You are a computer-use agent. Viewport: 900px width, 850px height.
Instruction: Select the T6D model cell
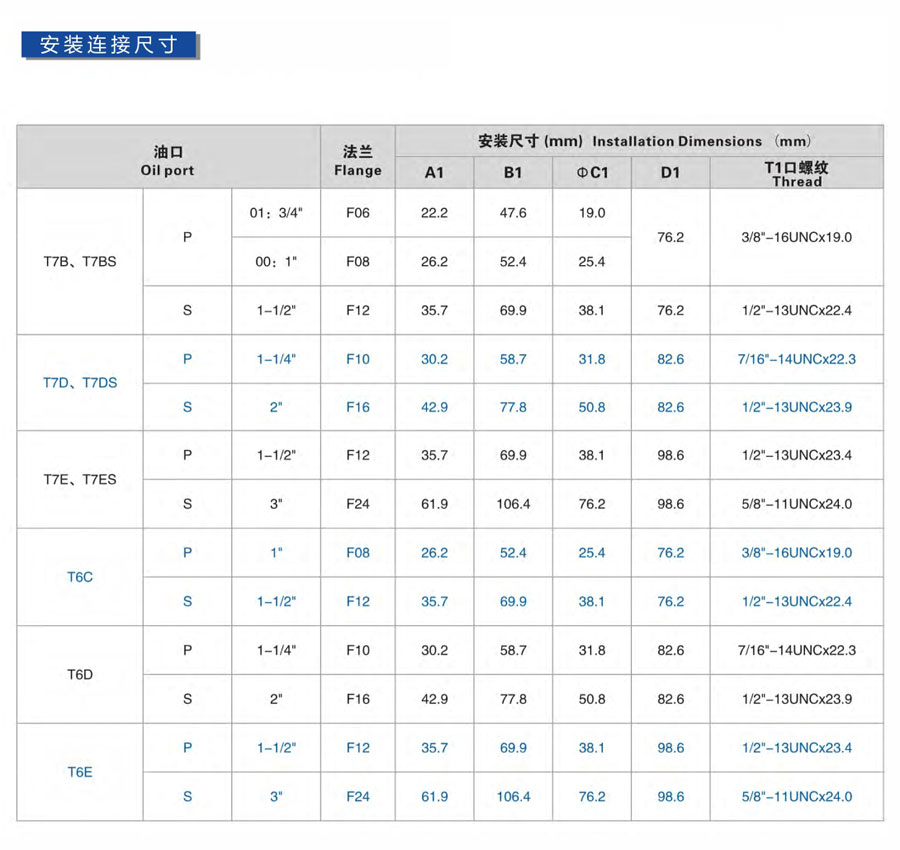pyautogui.click(x=80, y=674)
